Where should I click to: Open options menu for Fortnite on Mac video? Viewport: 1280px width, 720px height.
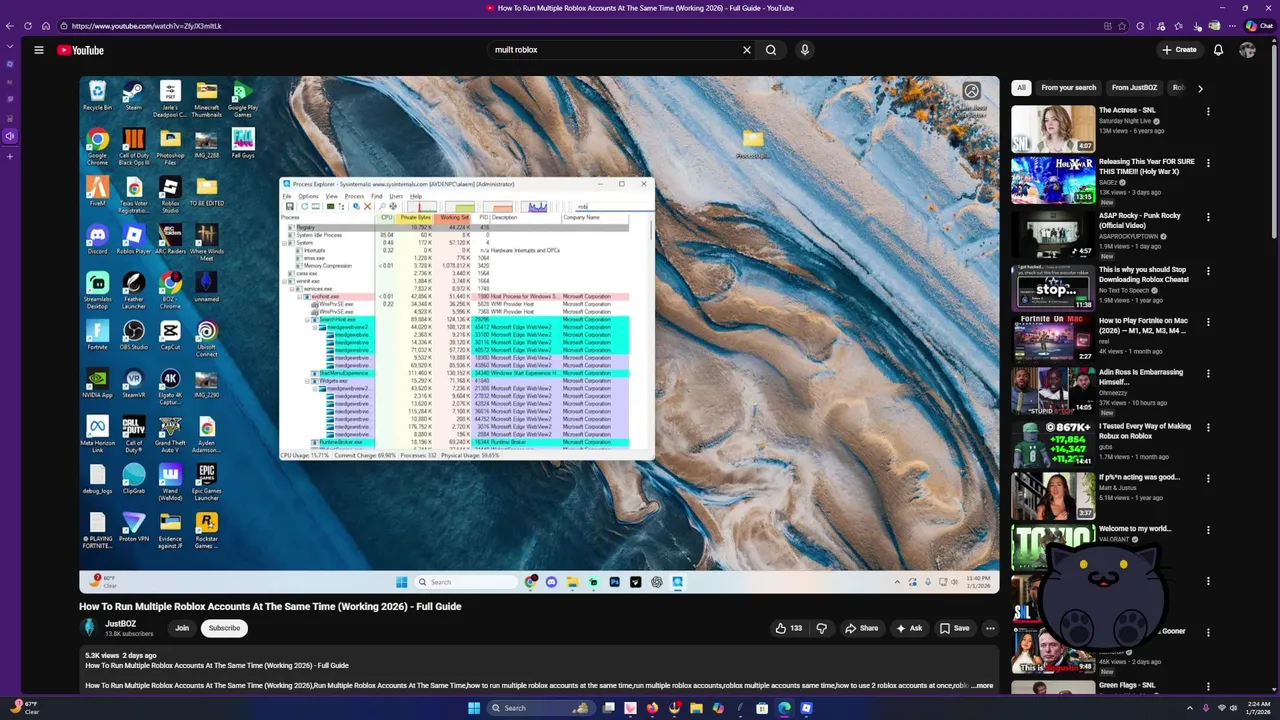(1208, 322)
